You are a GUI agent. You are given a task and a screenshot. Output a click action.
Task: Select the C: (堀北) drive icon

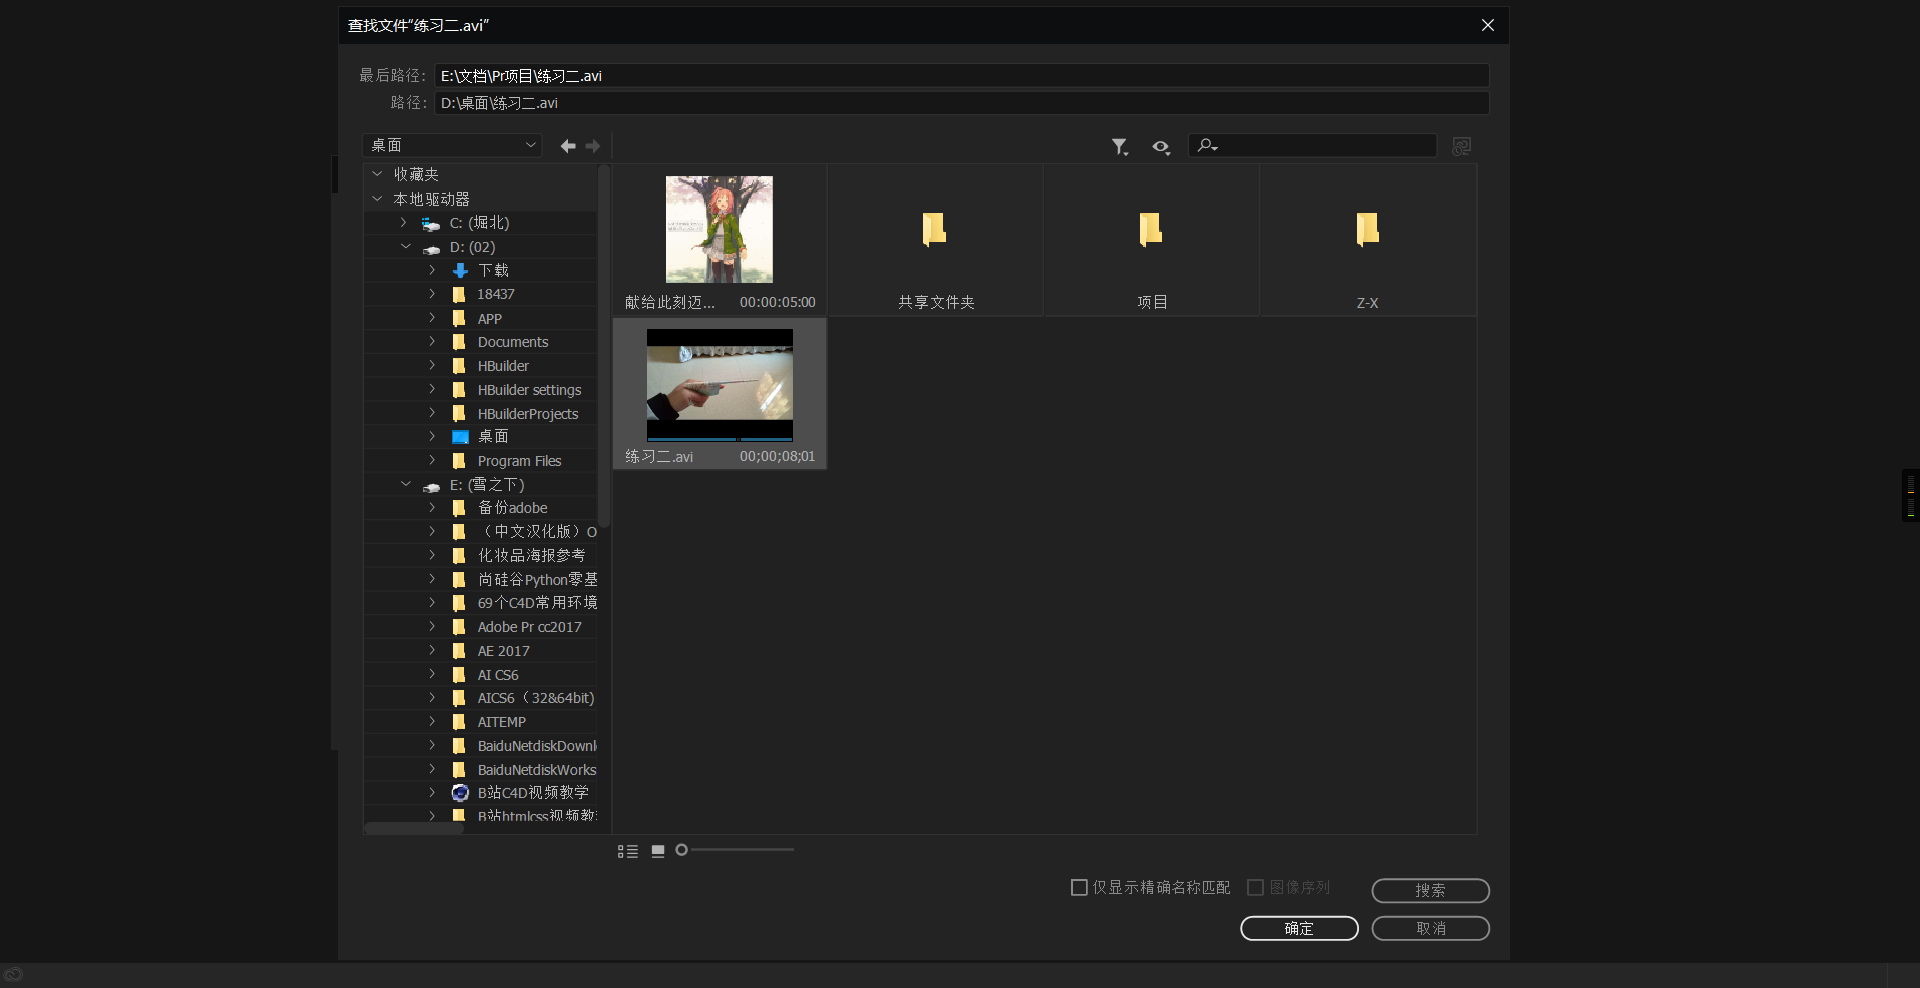click(431, 224)
